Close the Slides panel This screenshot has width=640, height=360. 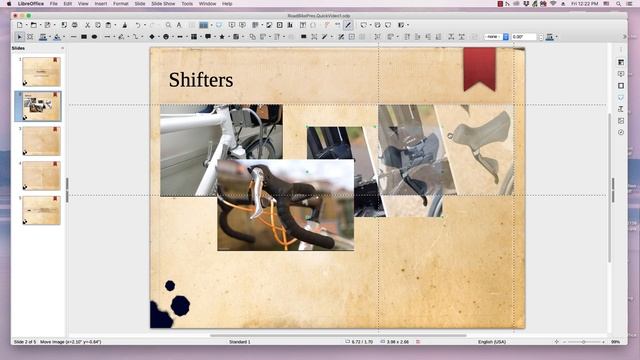62,48
